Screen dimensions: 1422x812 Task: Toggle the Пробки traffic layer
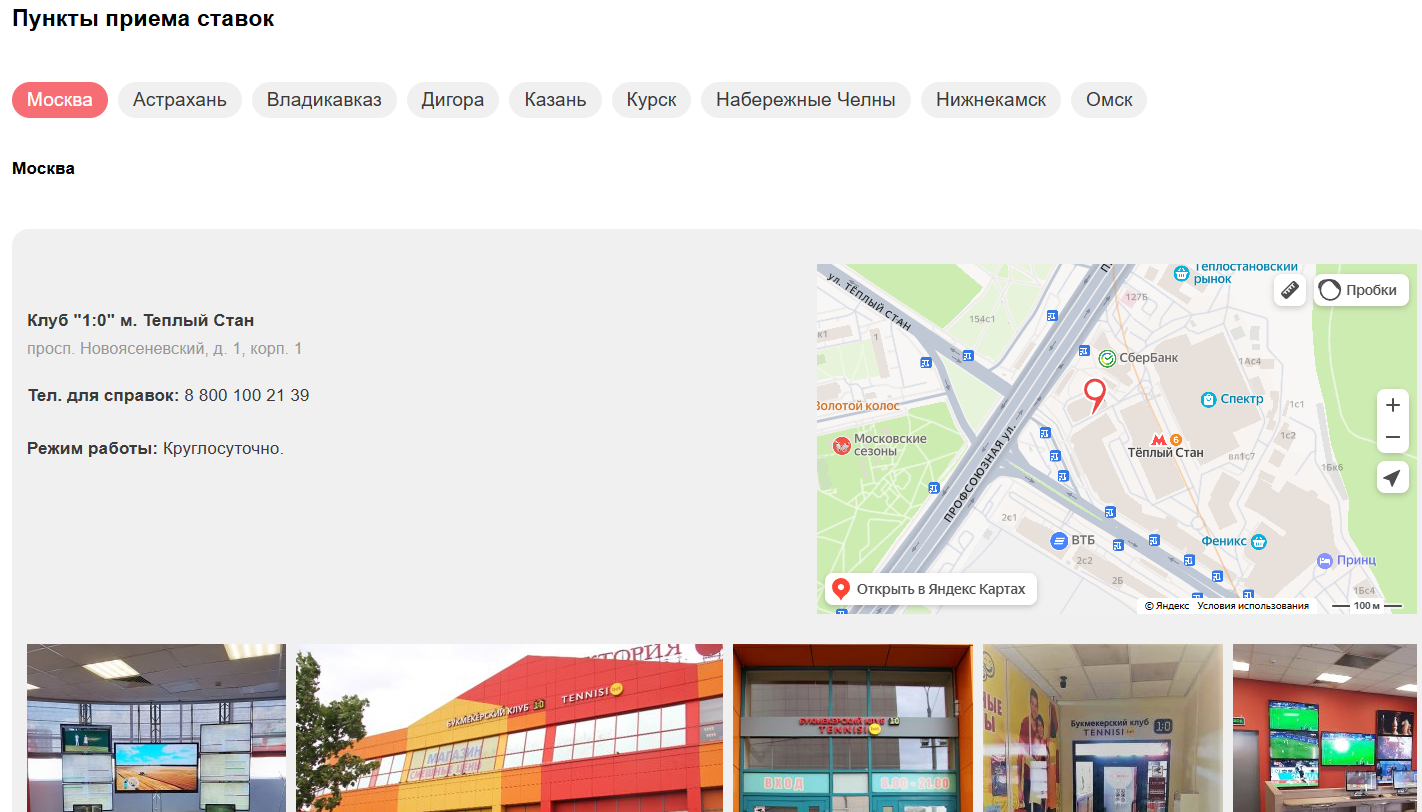tap(1361, 291)
